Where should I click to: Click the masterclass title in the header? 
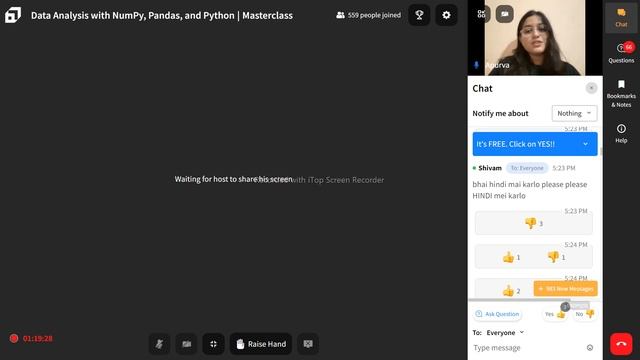(162, 16)
